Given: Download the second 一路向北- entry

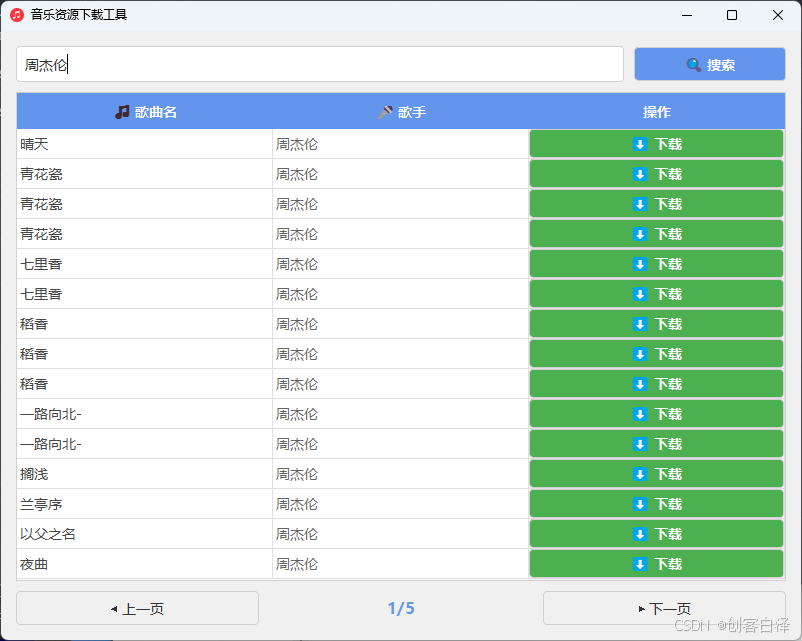Looking at the screenshot, I should (656, 444).
